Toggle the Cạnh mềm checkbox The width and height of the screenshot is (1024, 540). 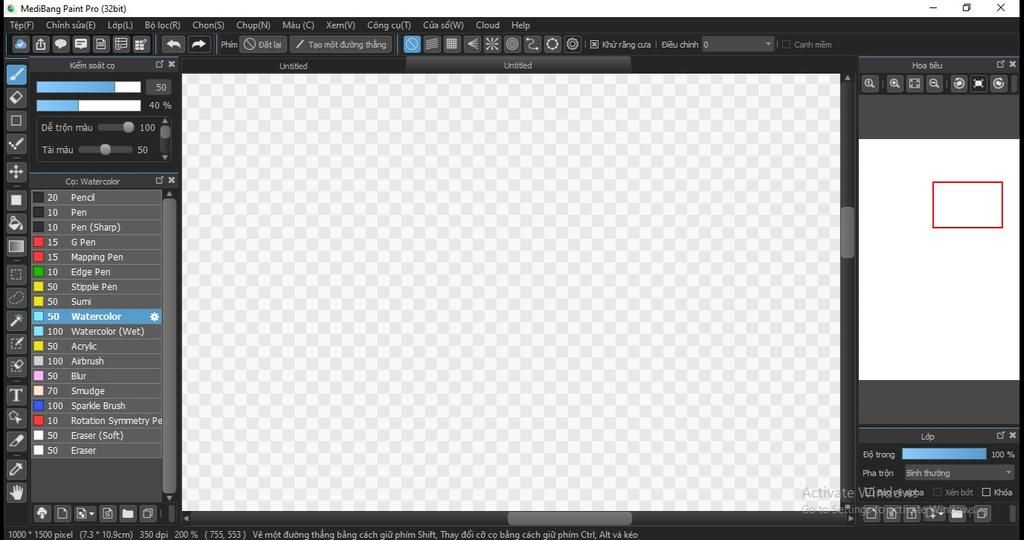pyautogui.click(x=786, y=44)
